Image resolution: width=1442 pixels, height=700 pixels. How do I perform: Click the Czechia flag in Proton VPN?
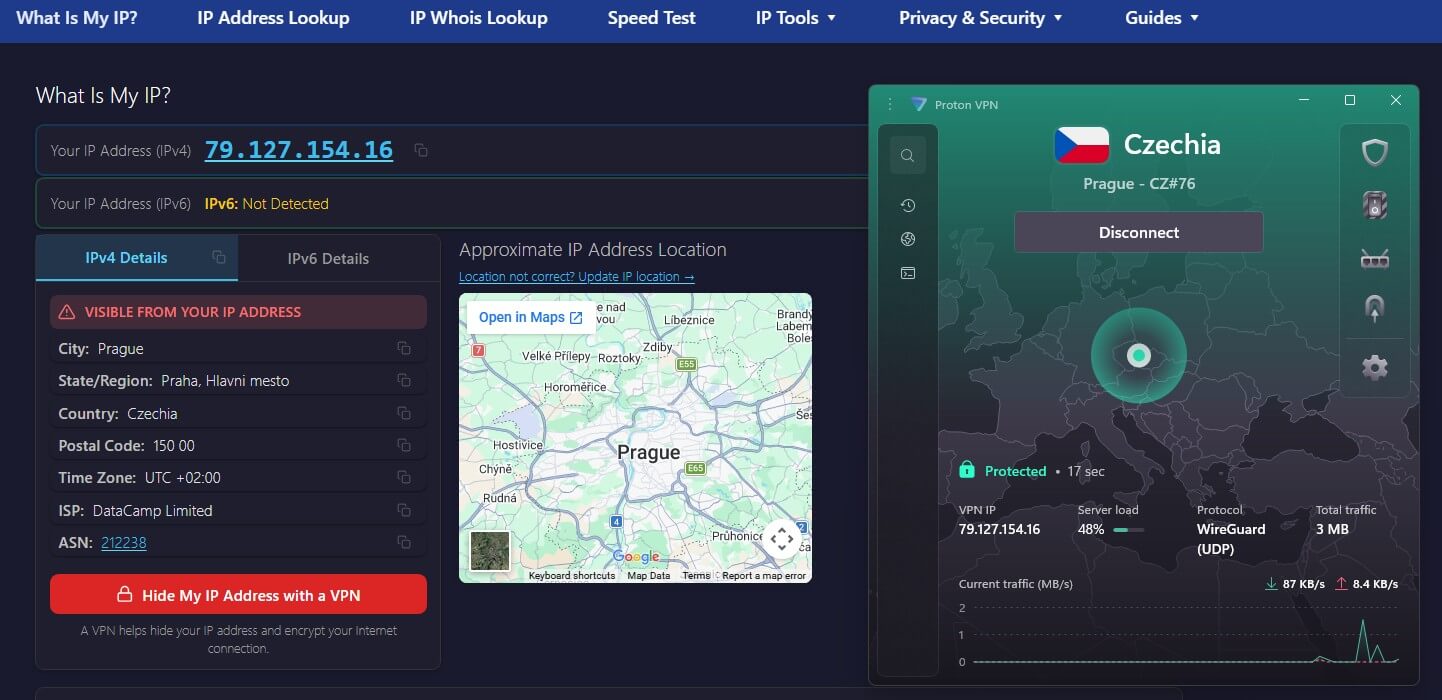[x=1081, y=145]
